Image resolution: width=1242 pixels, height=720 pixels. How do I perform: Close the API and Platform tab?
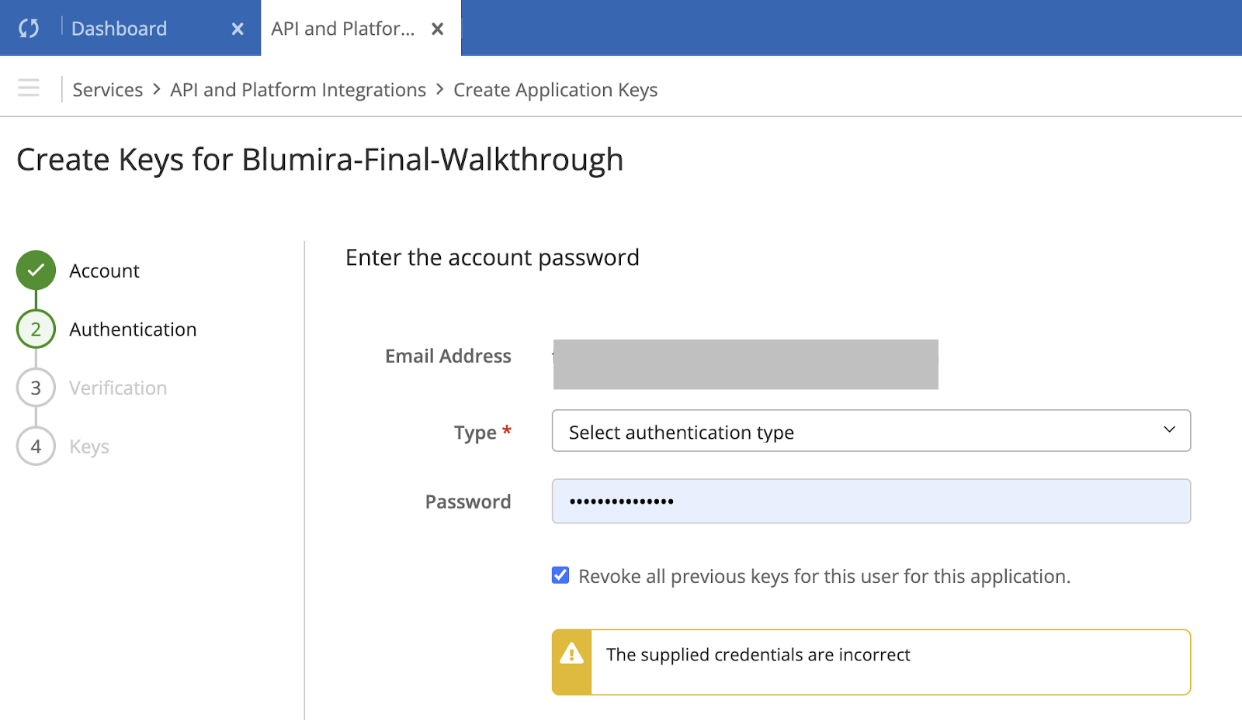click(437, 29)
